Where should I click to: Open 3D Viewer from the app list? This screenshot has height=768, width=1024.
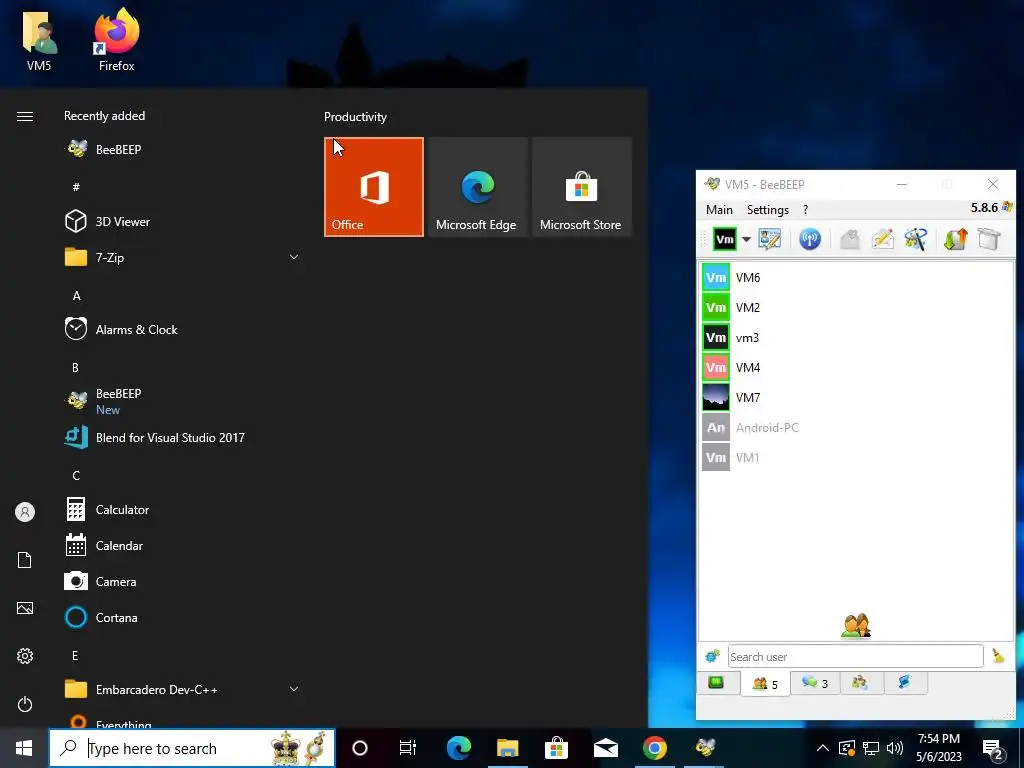(183, 221)
